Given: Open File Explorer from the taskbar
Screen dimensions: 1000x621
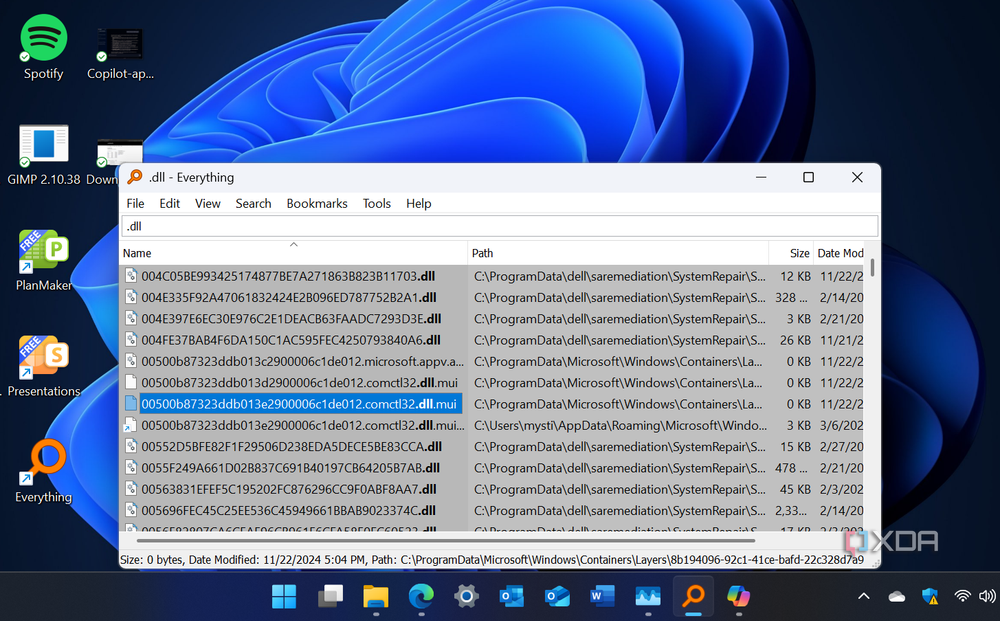Looking at the screenshot, I should point(375,597).
